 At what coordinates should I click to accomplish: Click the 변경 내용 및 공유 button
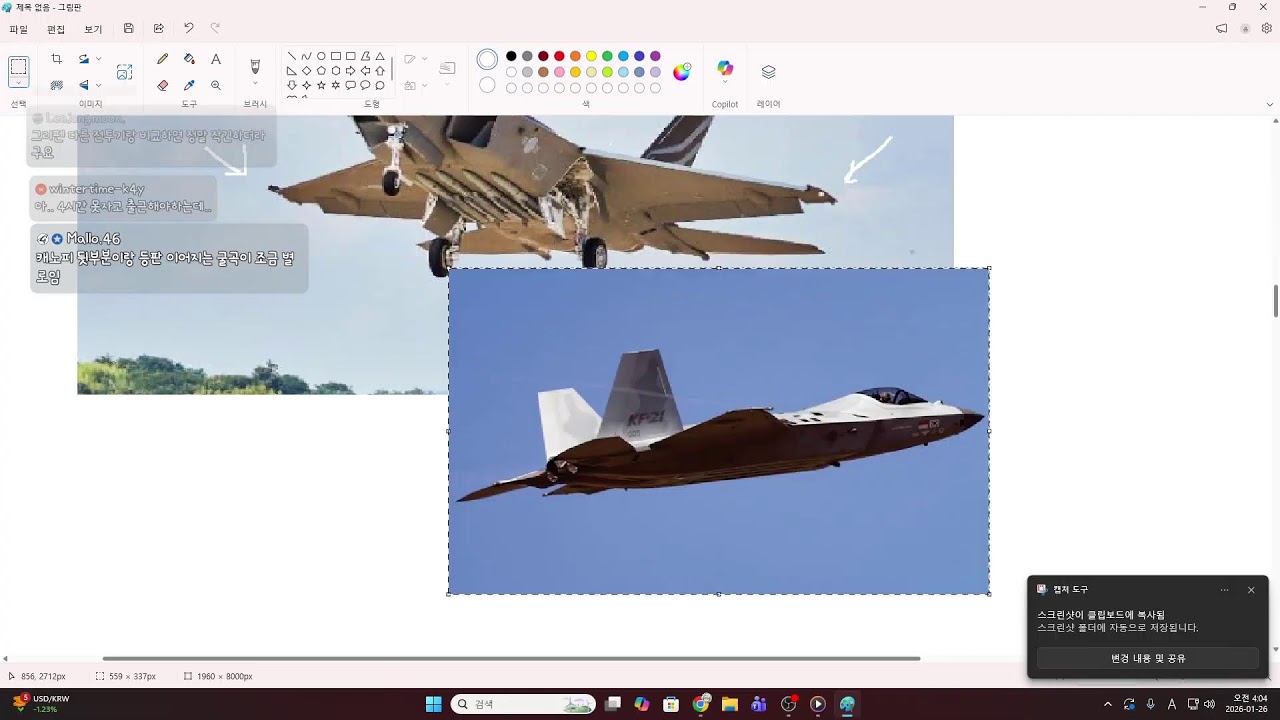coord(1148,658)
